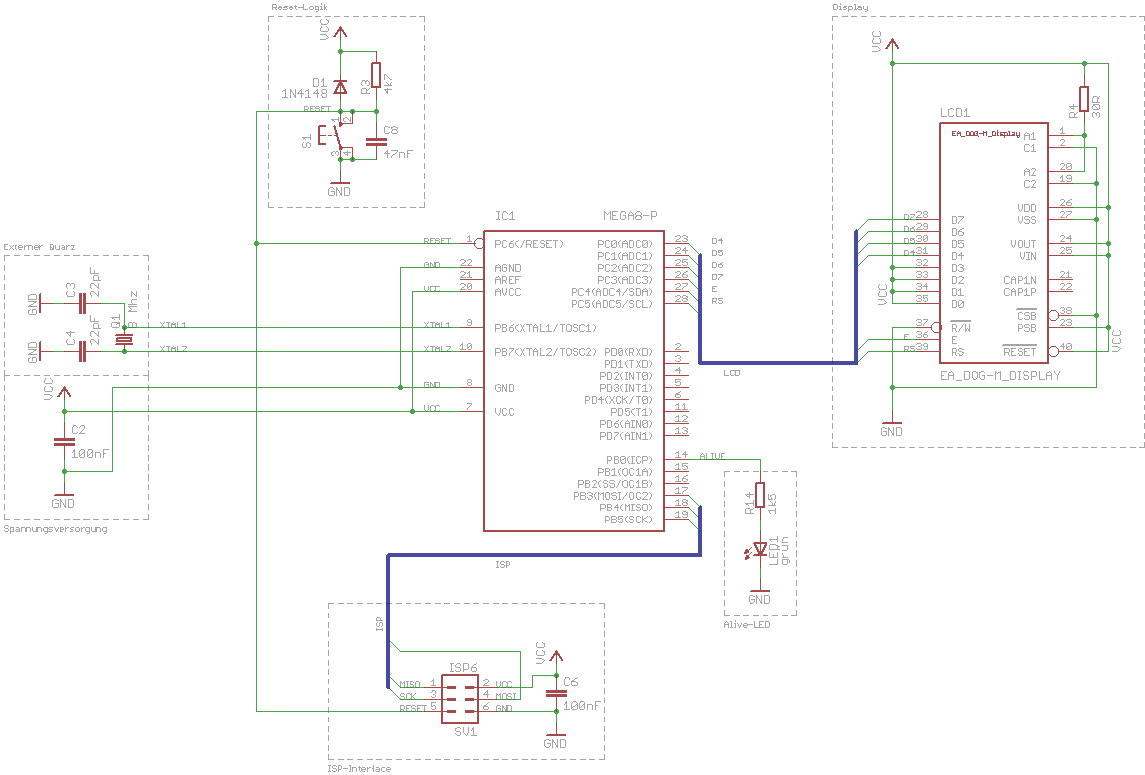This screenshot has height=775, width=1145.
Task: Select the Q1 crystal symbol
Action: [125, 340]
